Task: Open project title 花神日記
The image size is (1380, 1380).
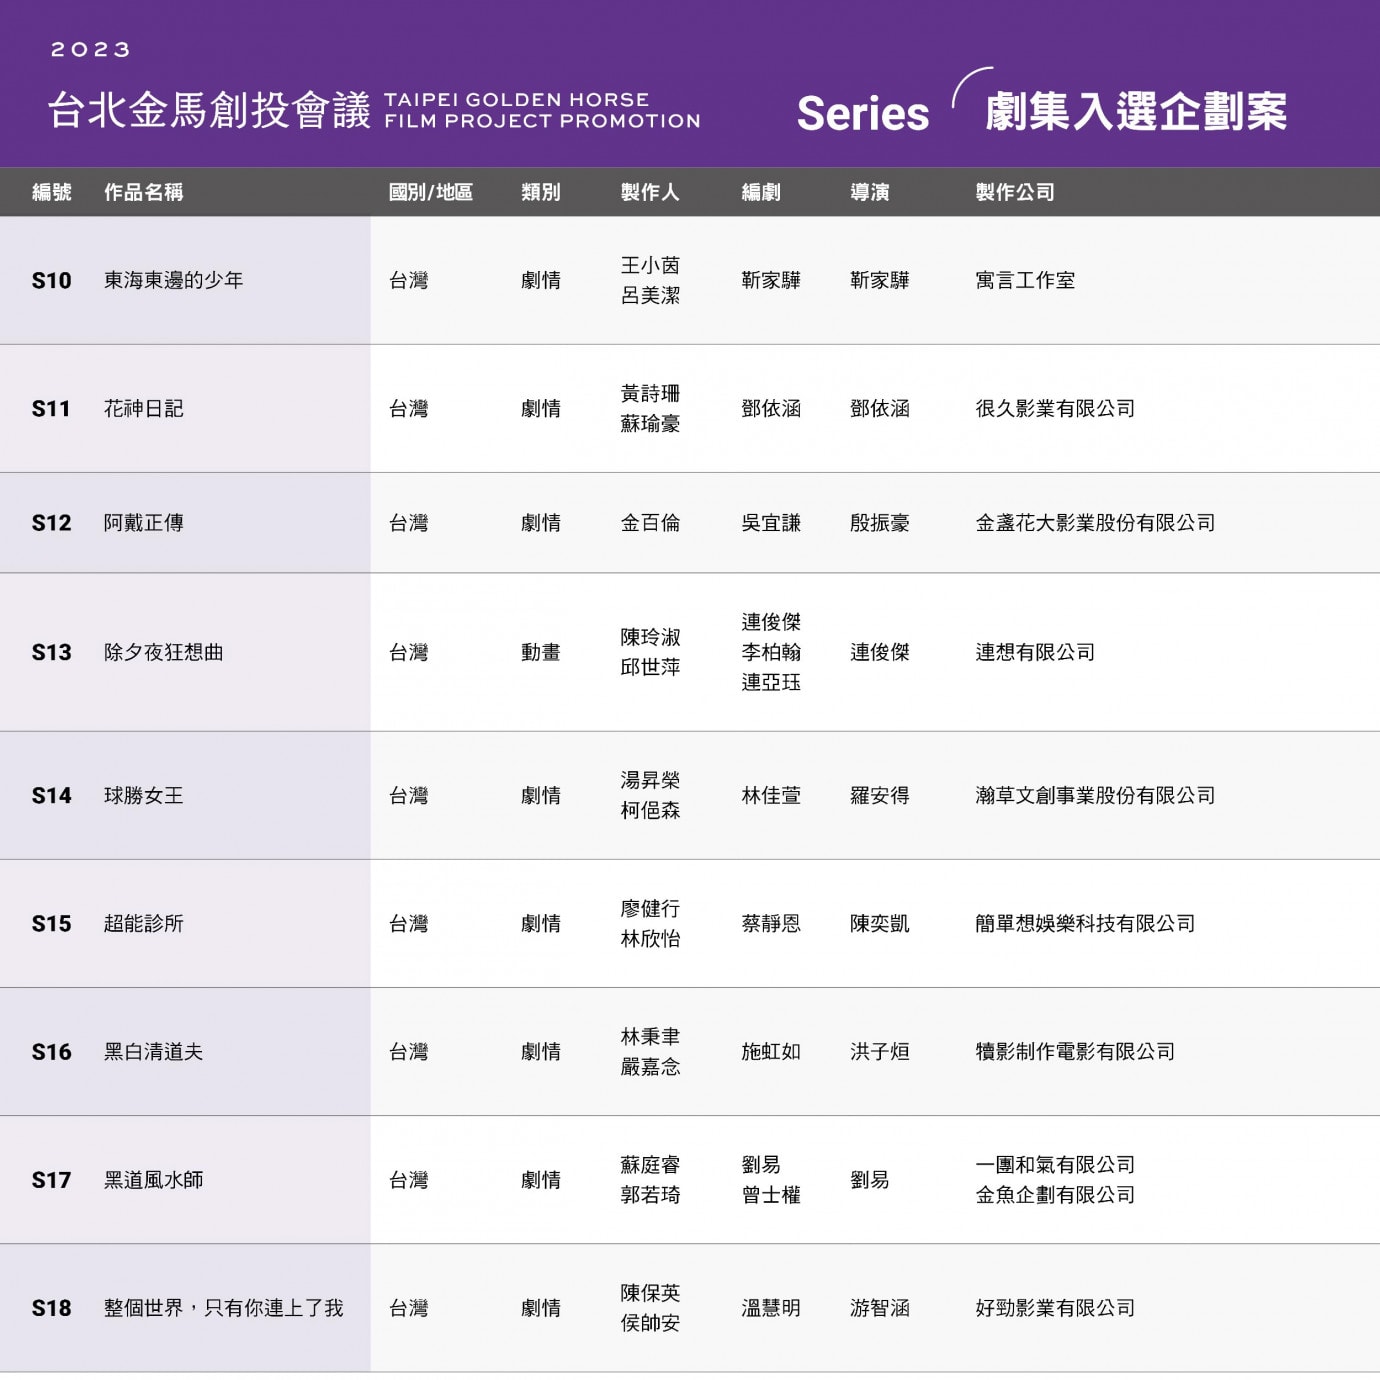Action: click(143, 408)
